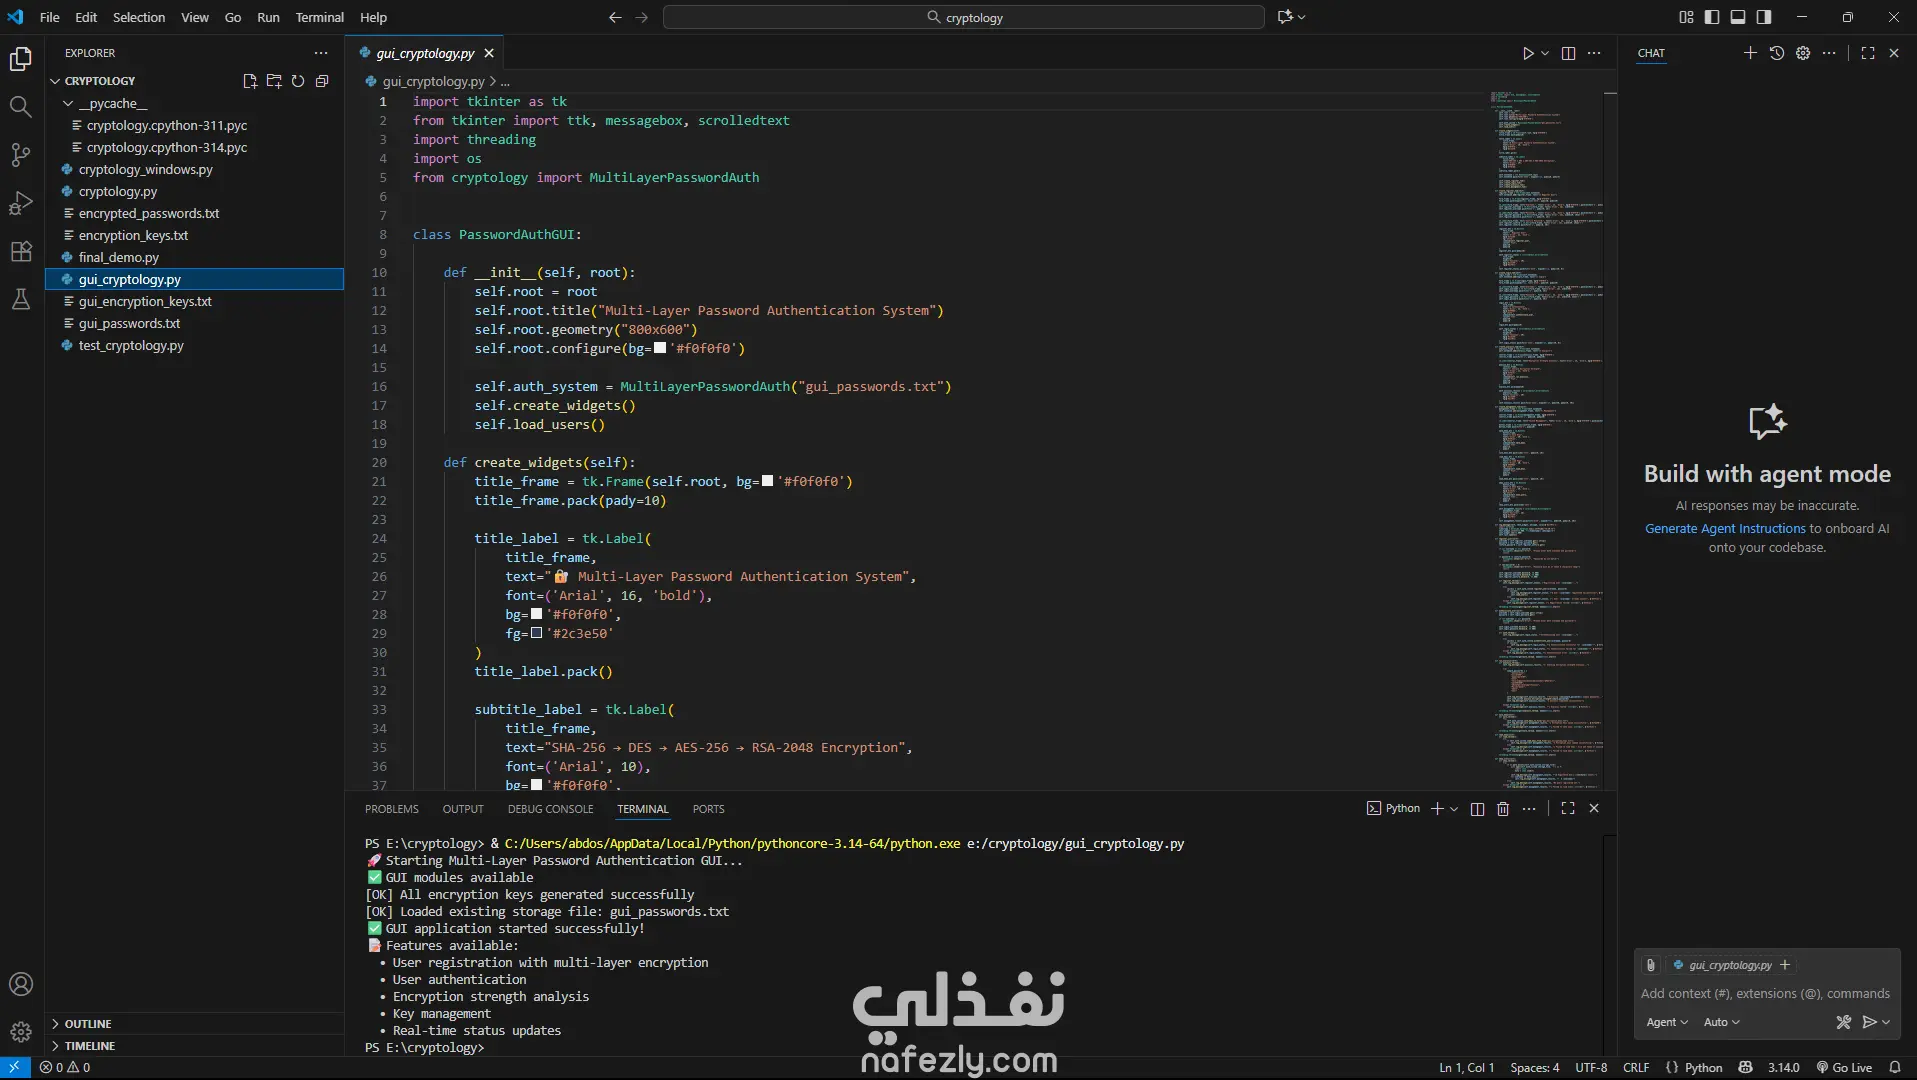
Task: Open the send options dropdown arrow
Action: (1886, 1022)
